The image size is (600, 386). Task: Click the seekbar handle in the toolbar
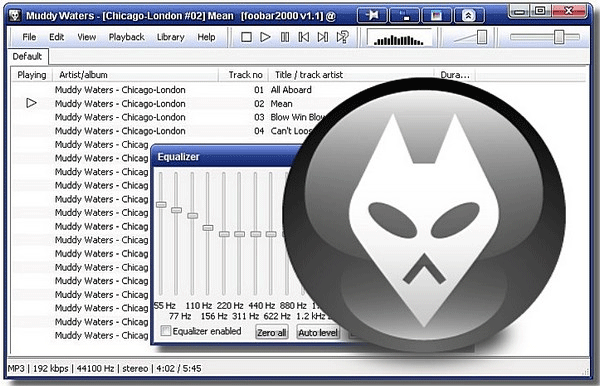[x=559, y=37]
